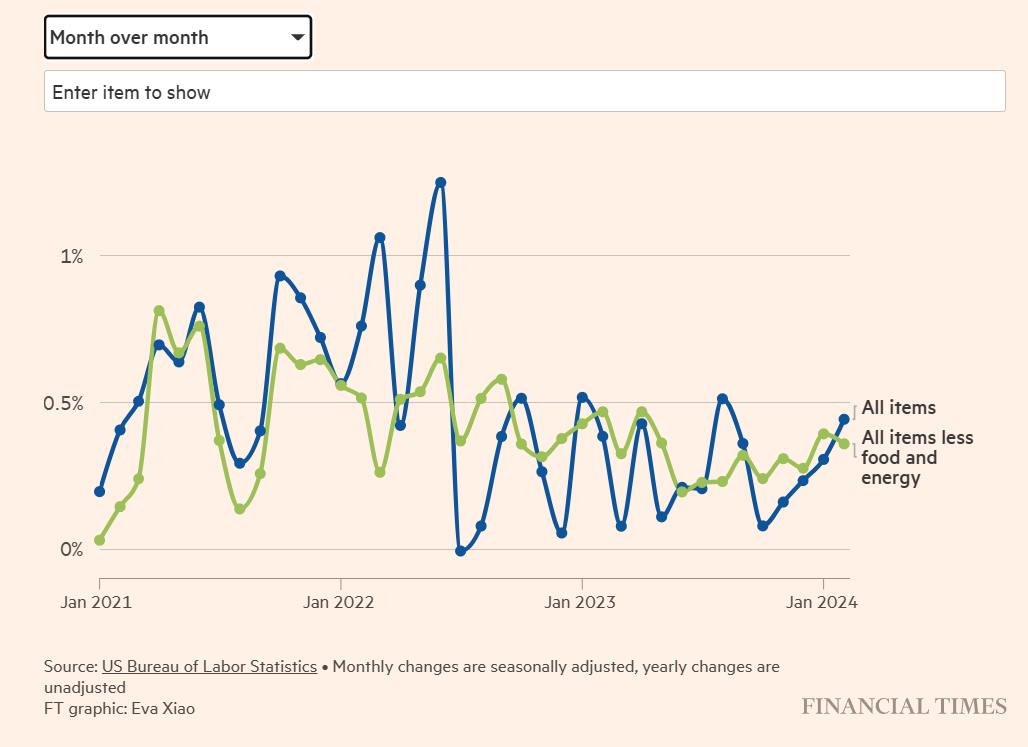Open the Month over month dropdown
1028x747 pixels.
[x=178, y=37]
